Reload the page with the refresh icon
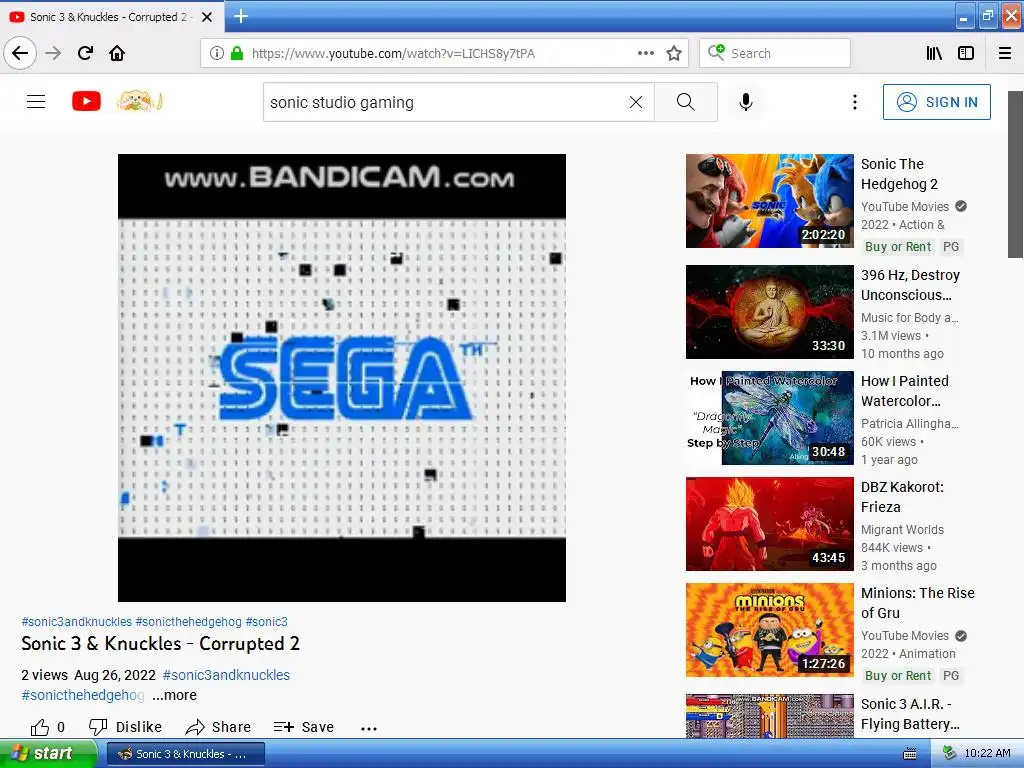 pos(85,53)
